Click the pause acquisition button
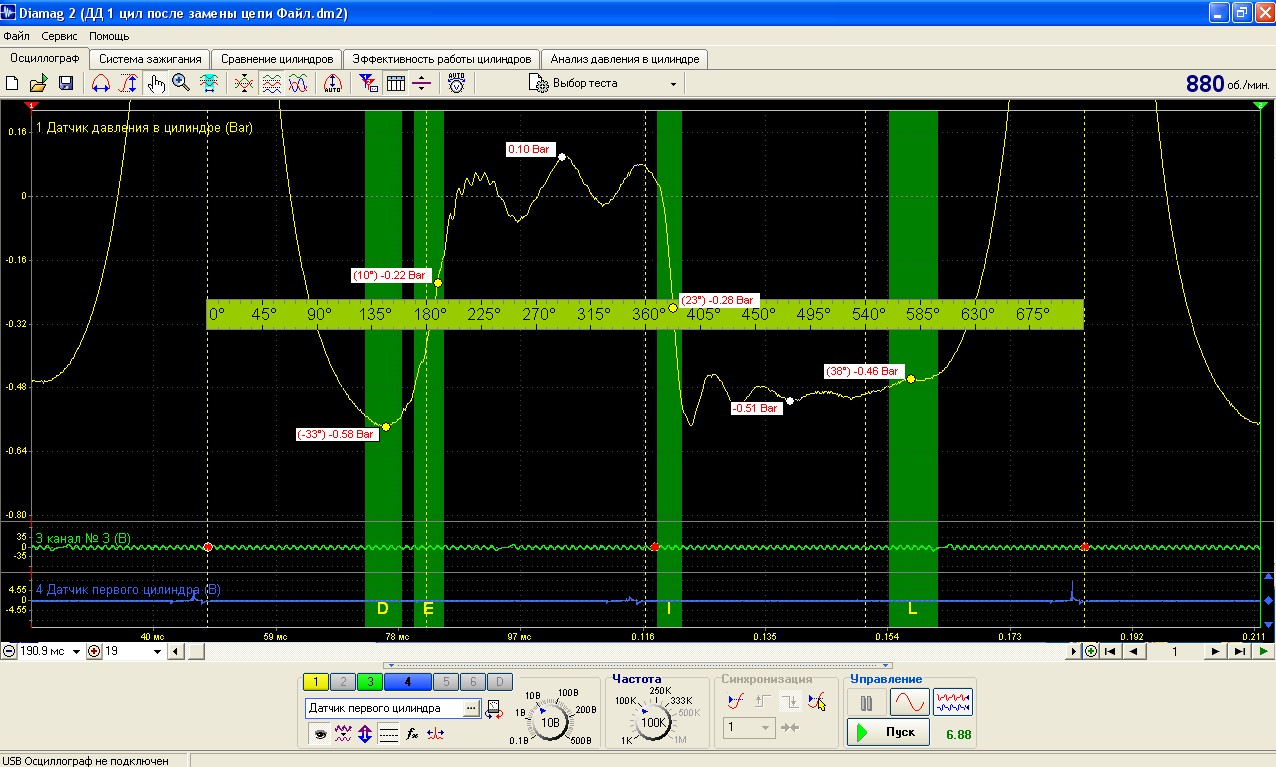 [866, 702]
